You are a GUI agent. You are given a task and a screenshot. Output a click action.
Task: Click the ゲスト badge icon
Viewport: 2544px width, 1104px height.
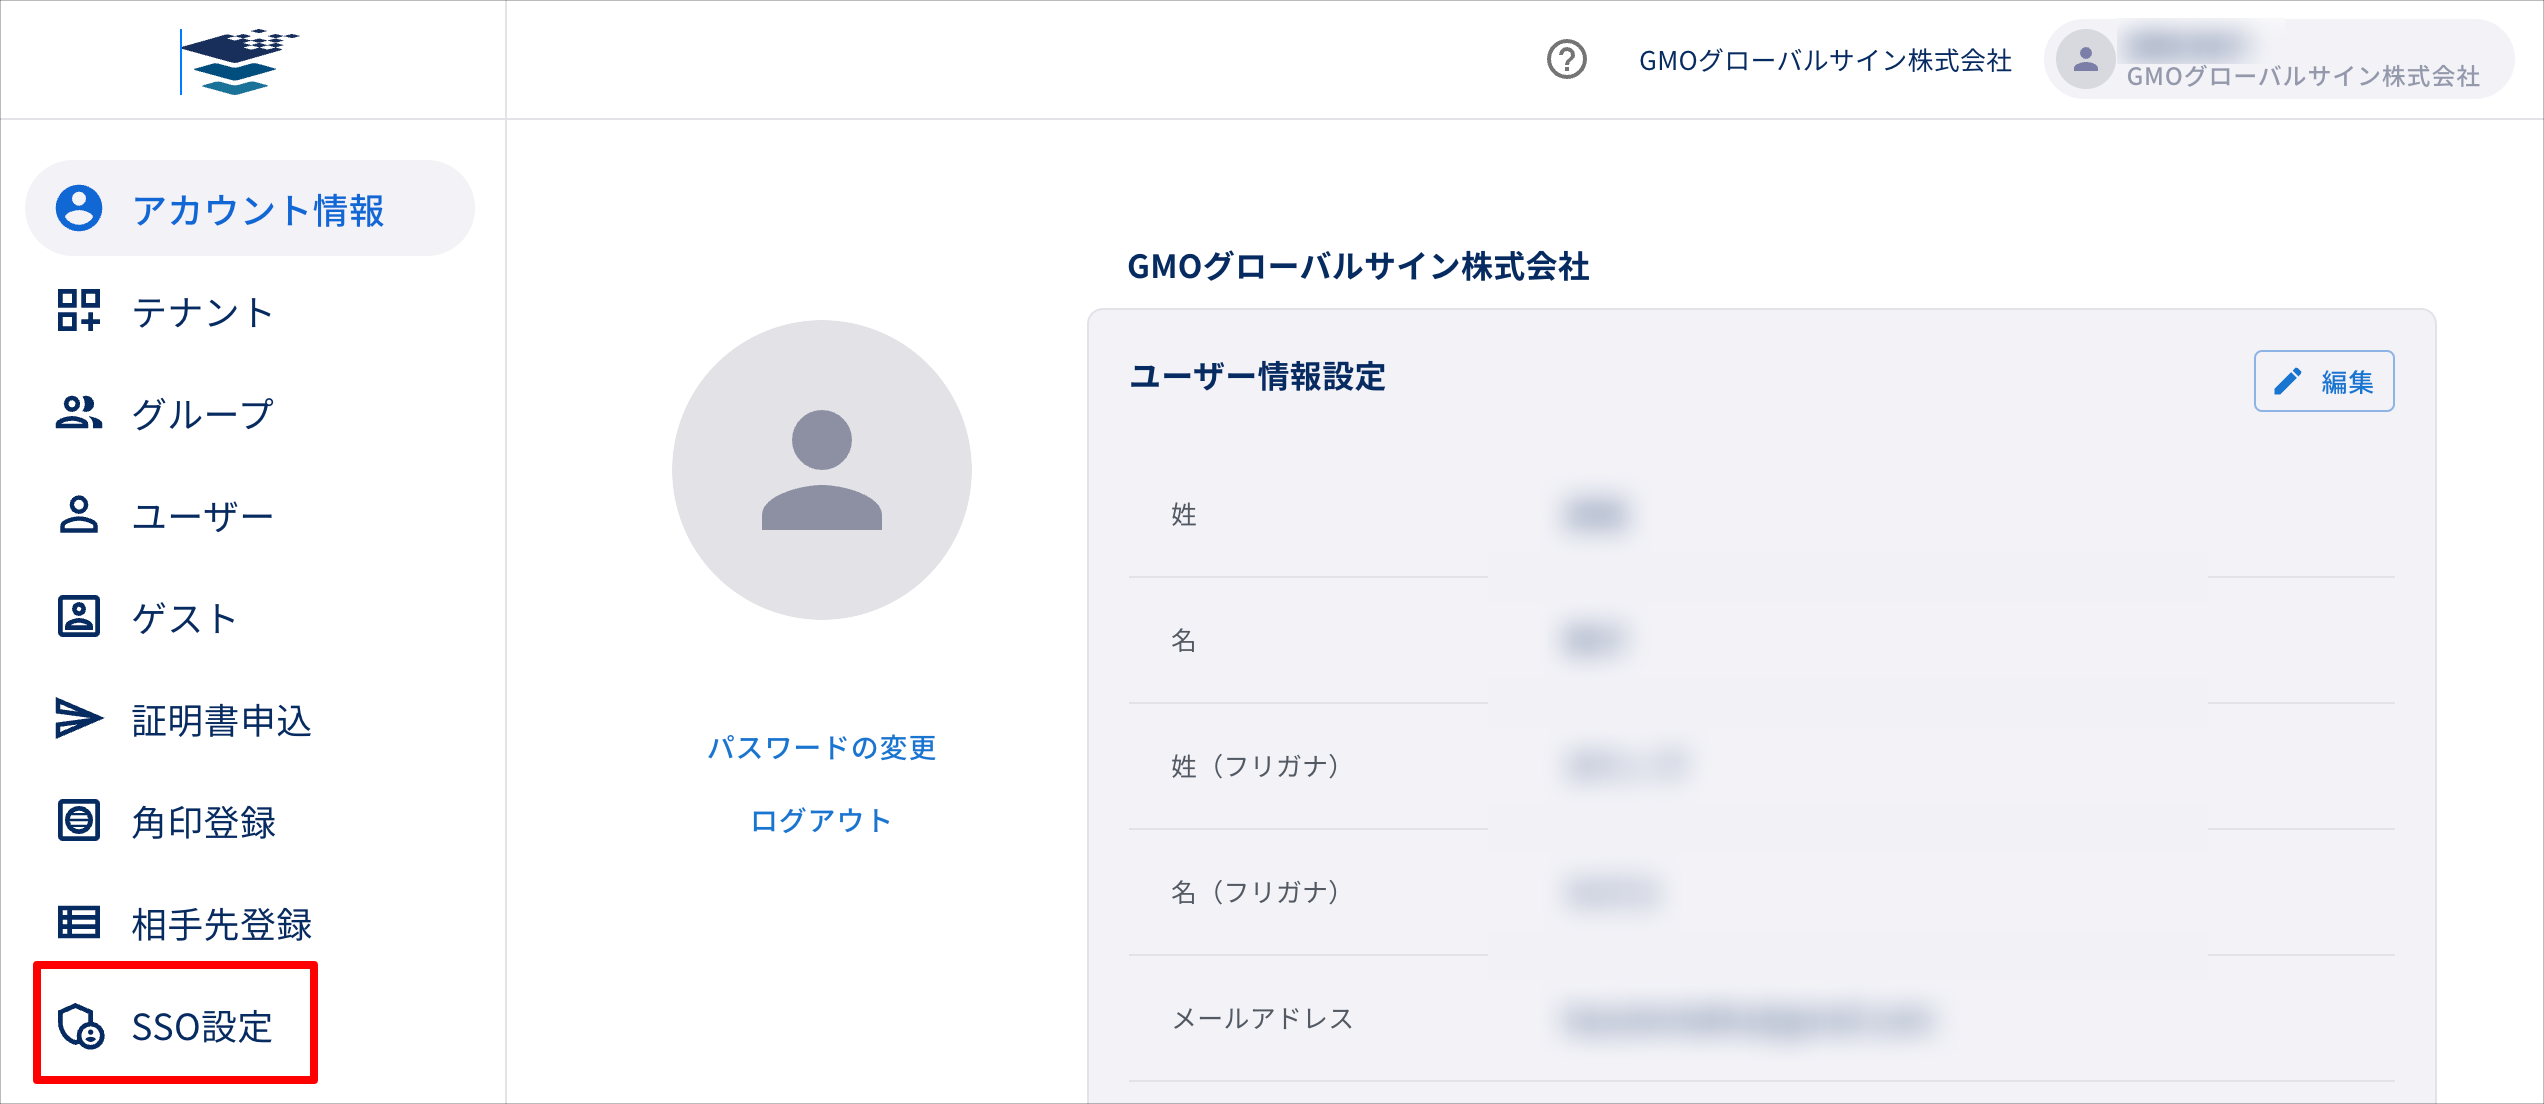point(79,616)
